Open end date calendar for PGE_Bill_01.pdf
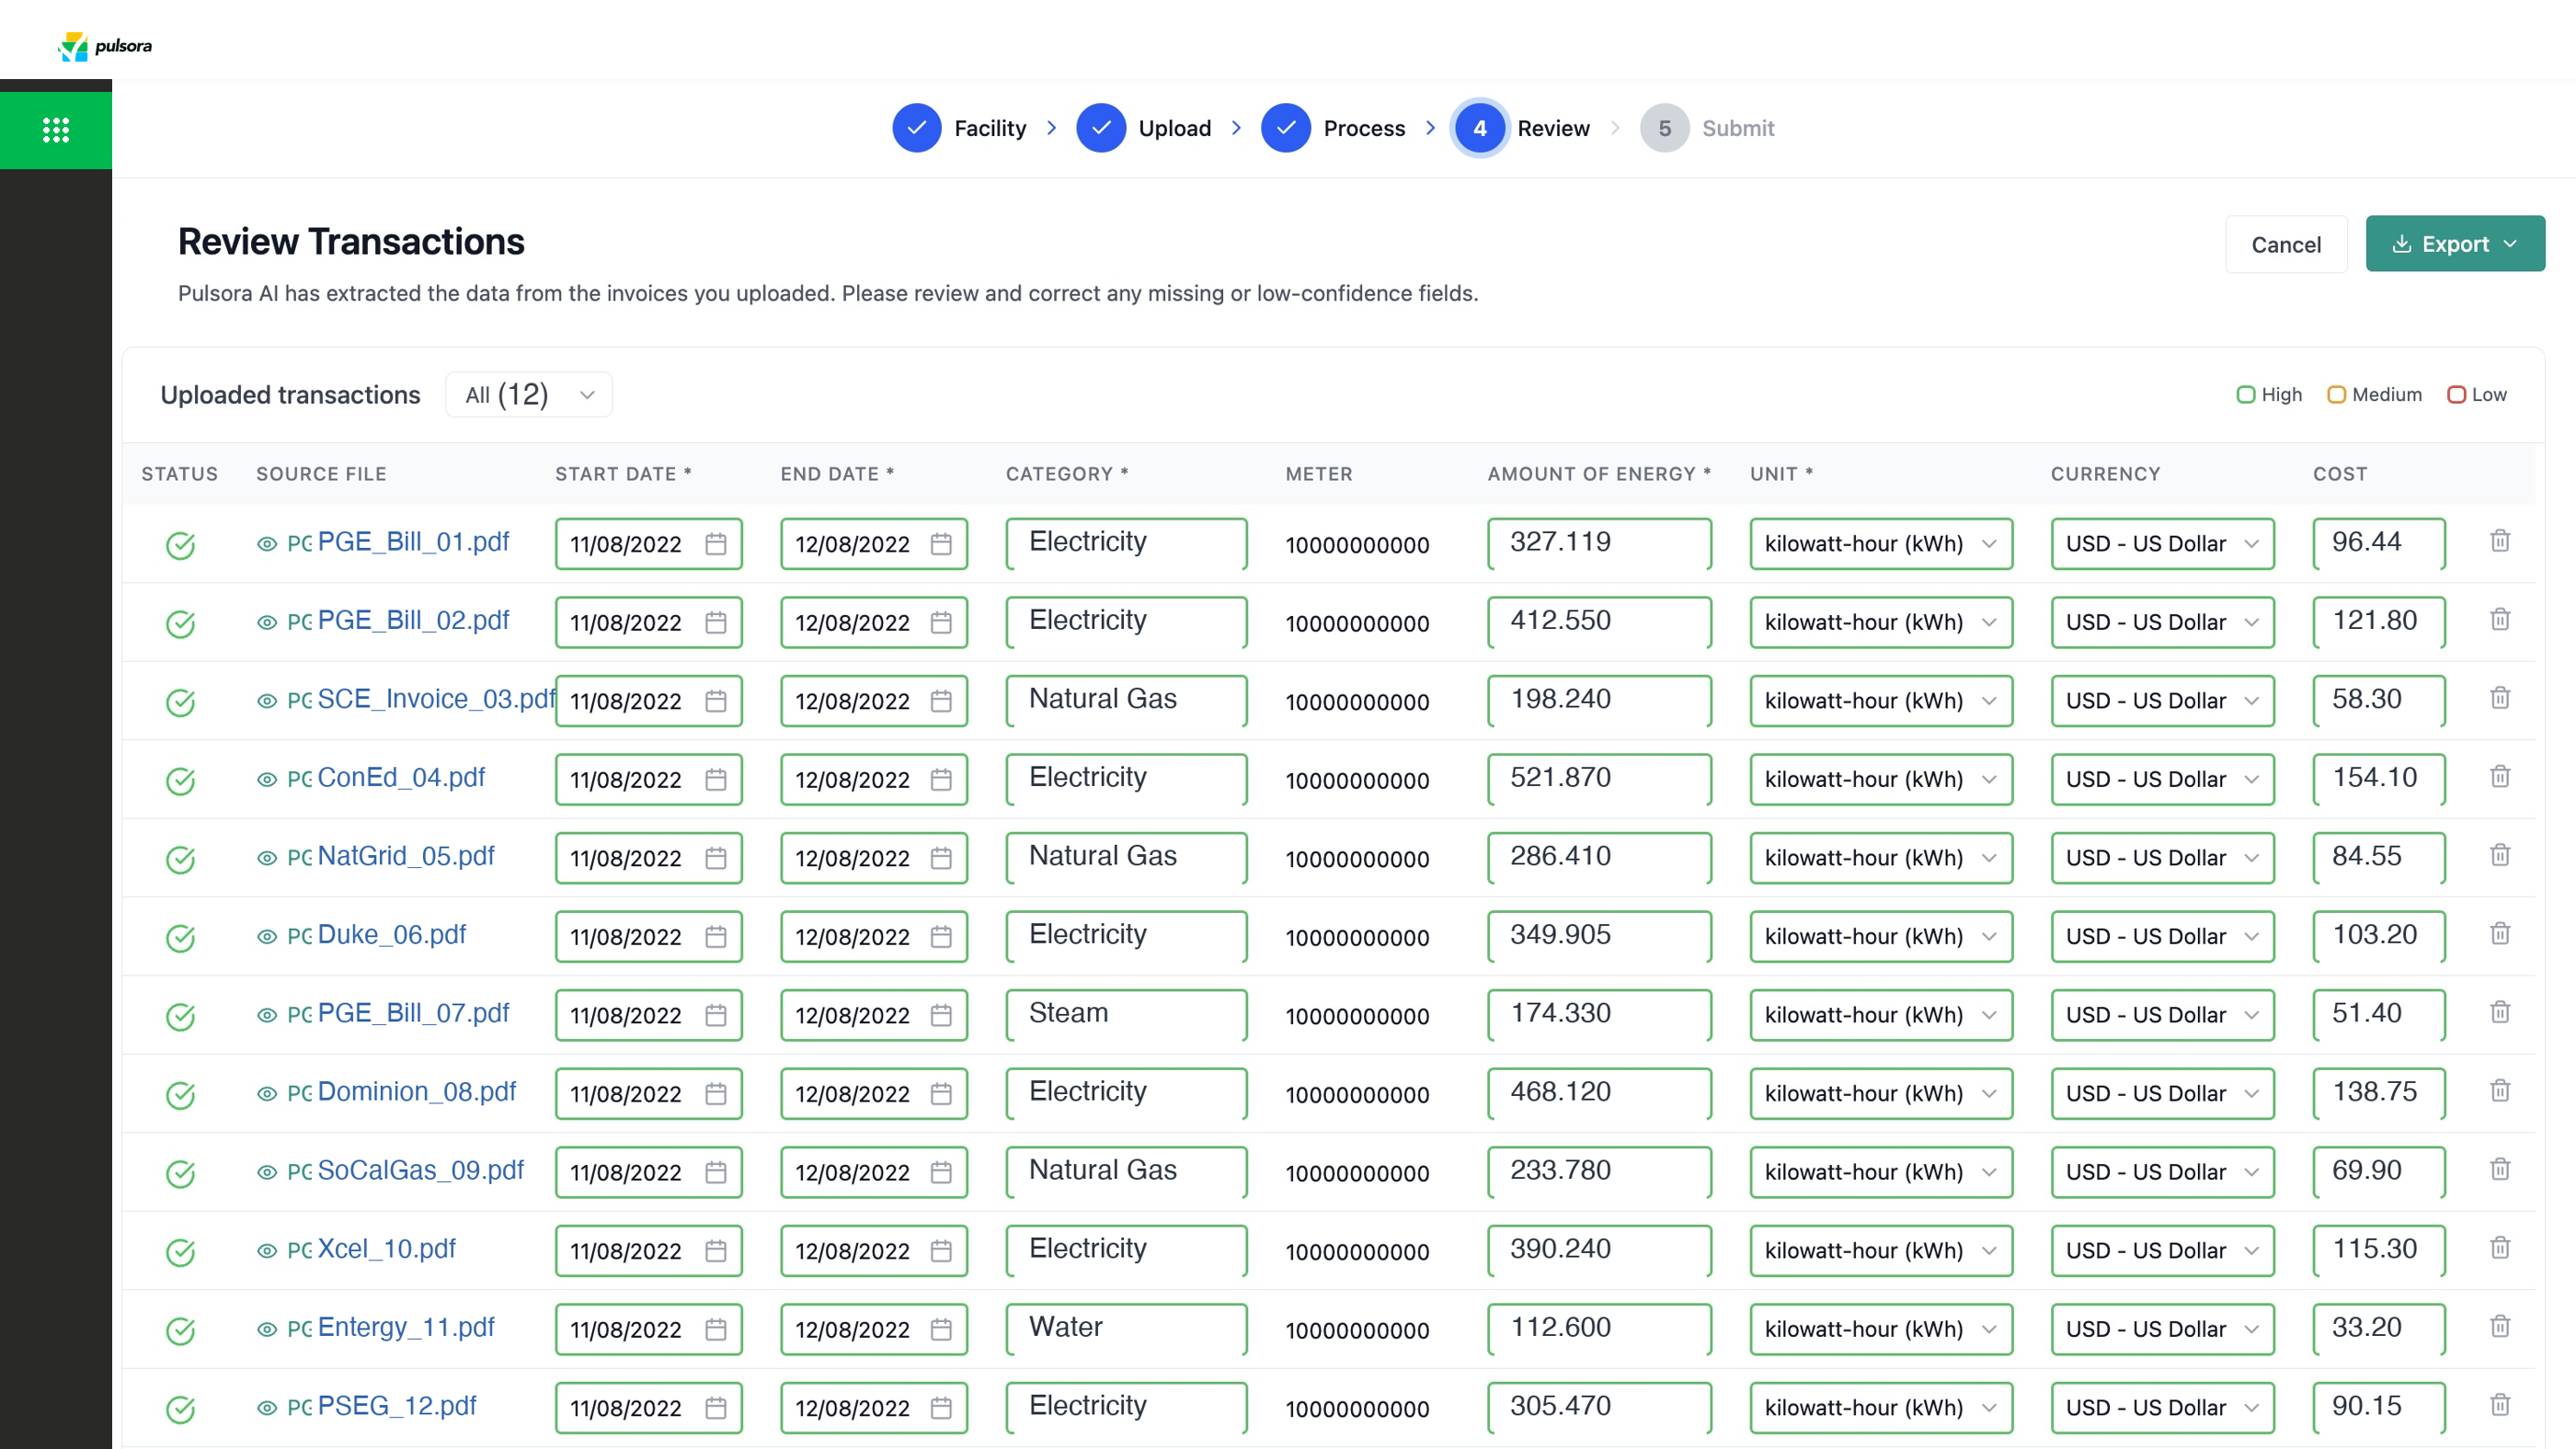2576x1449 pixels. click(940, 544)
